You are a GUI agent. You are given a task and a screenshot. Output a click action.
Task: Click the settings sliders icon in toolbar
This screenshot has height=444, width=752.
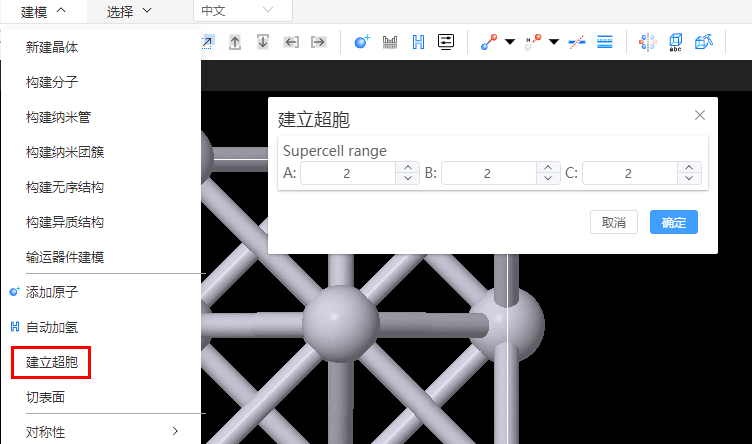446,42
